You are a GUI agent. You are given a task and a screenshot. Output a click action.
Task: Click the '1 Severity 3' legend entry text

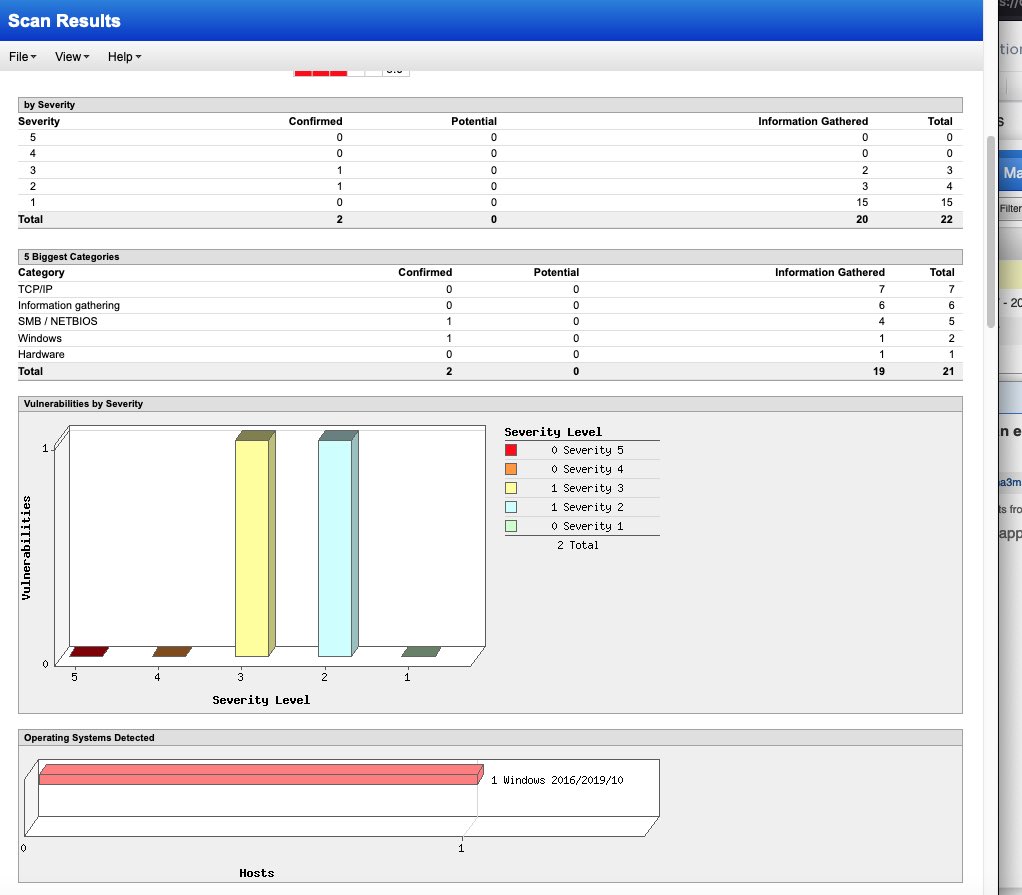coord(587,488)
